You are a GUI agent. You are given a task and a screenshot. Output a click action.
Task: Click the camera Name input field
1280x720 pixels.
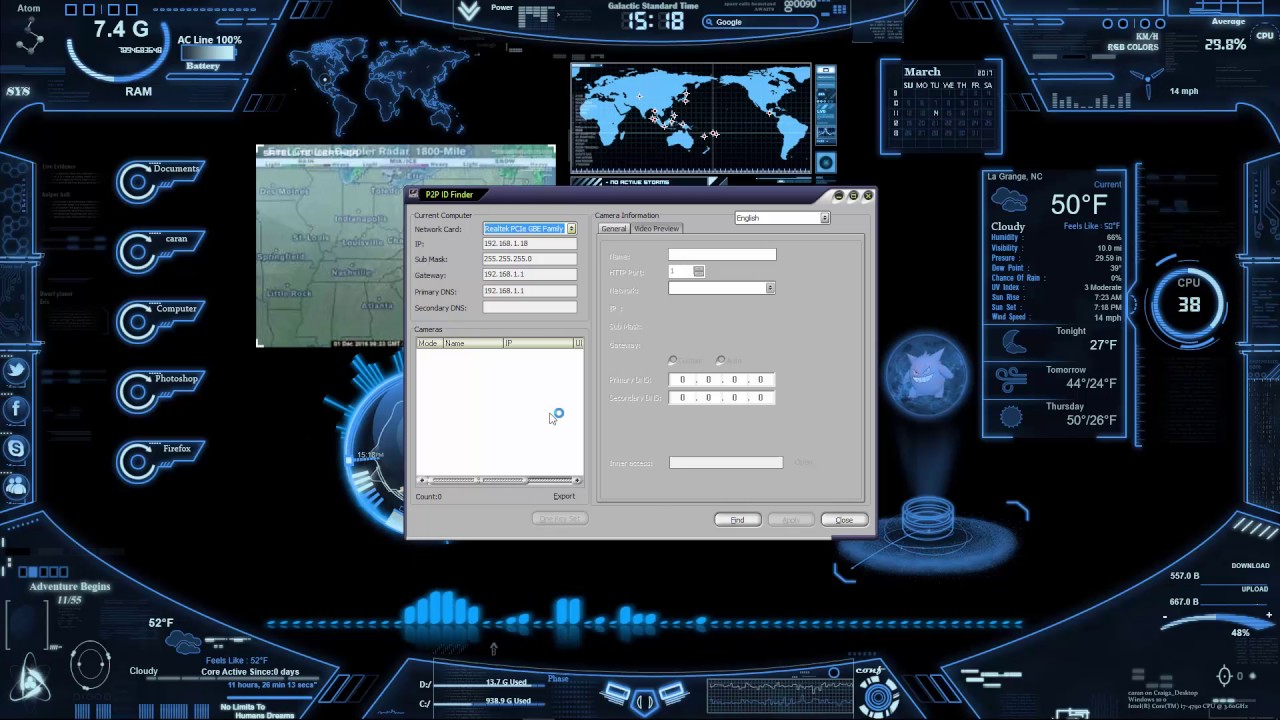[722, 255]
